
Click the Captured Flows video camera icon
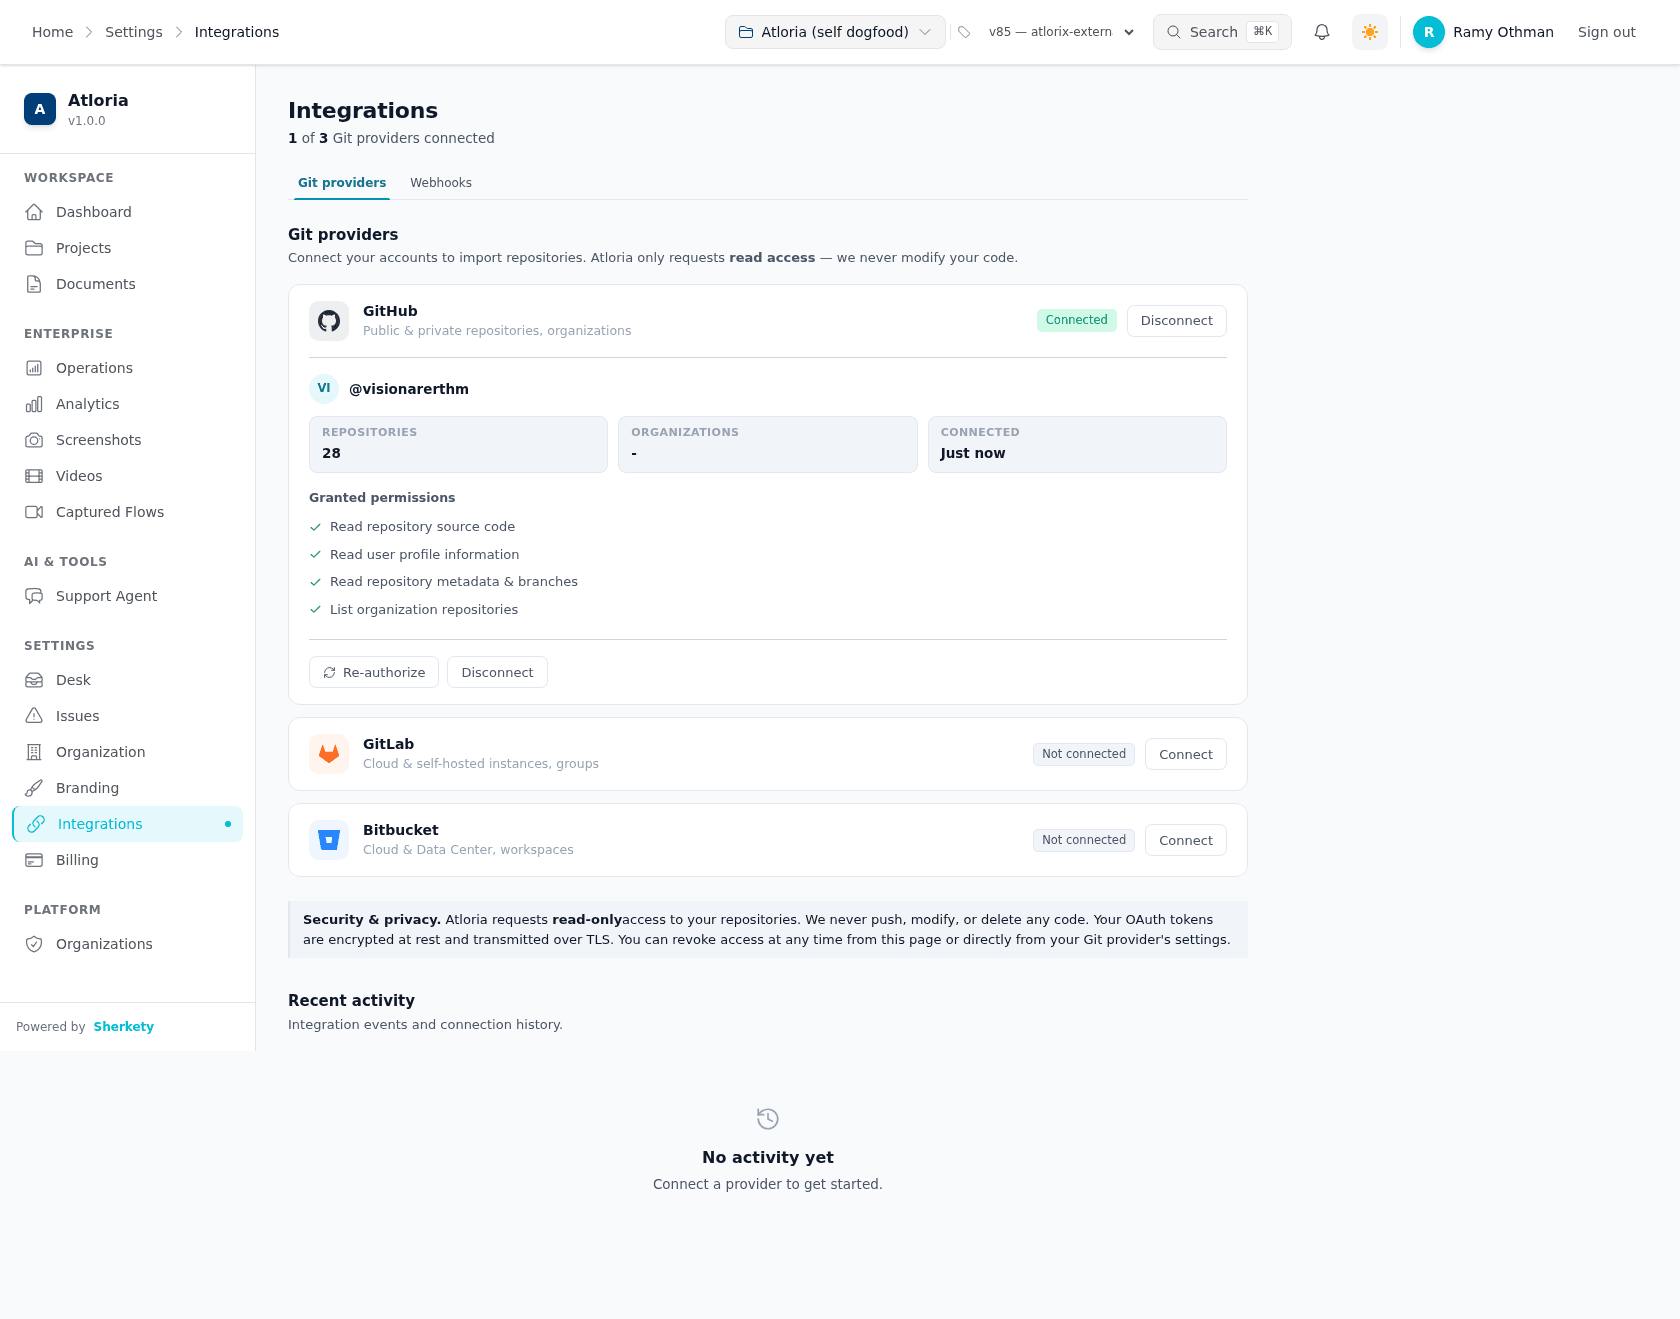tap(34, 512)
